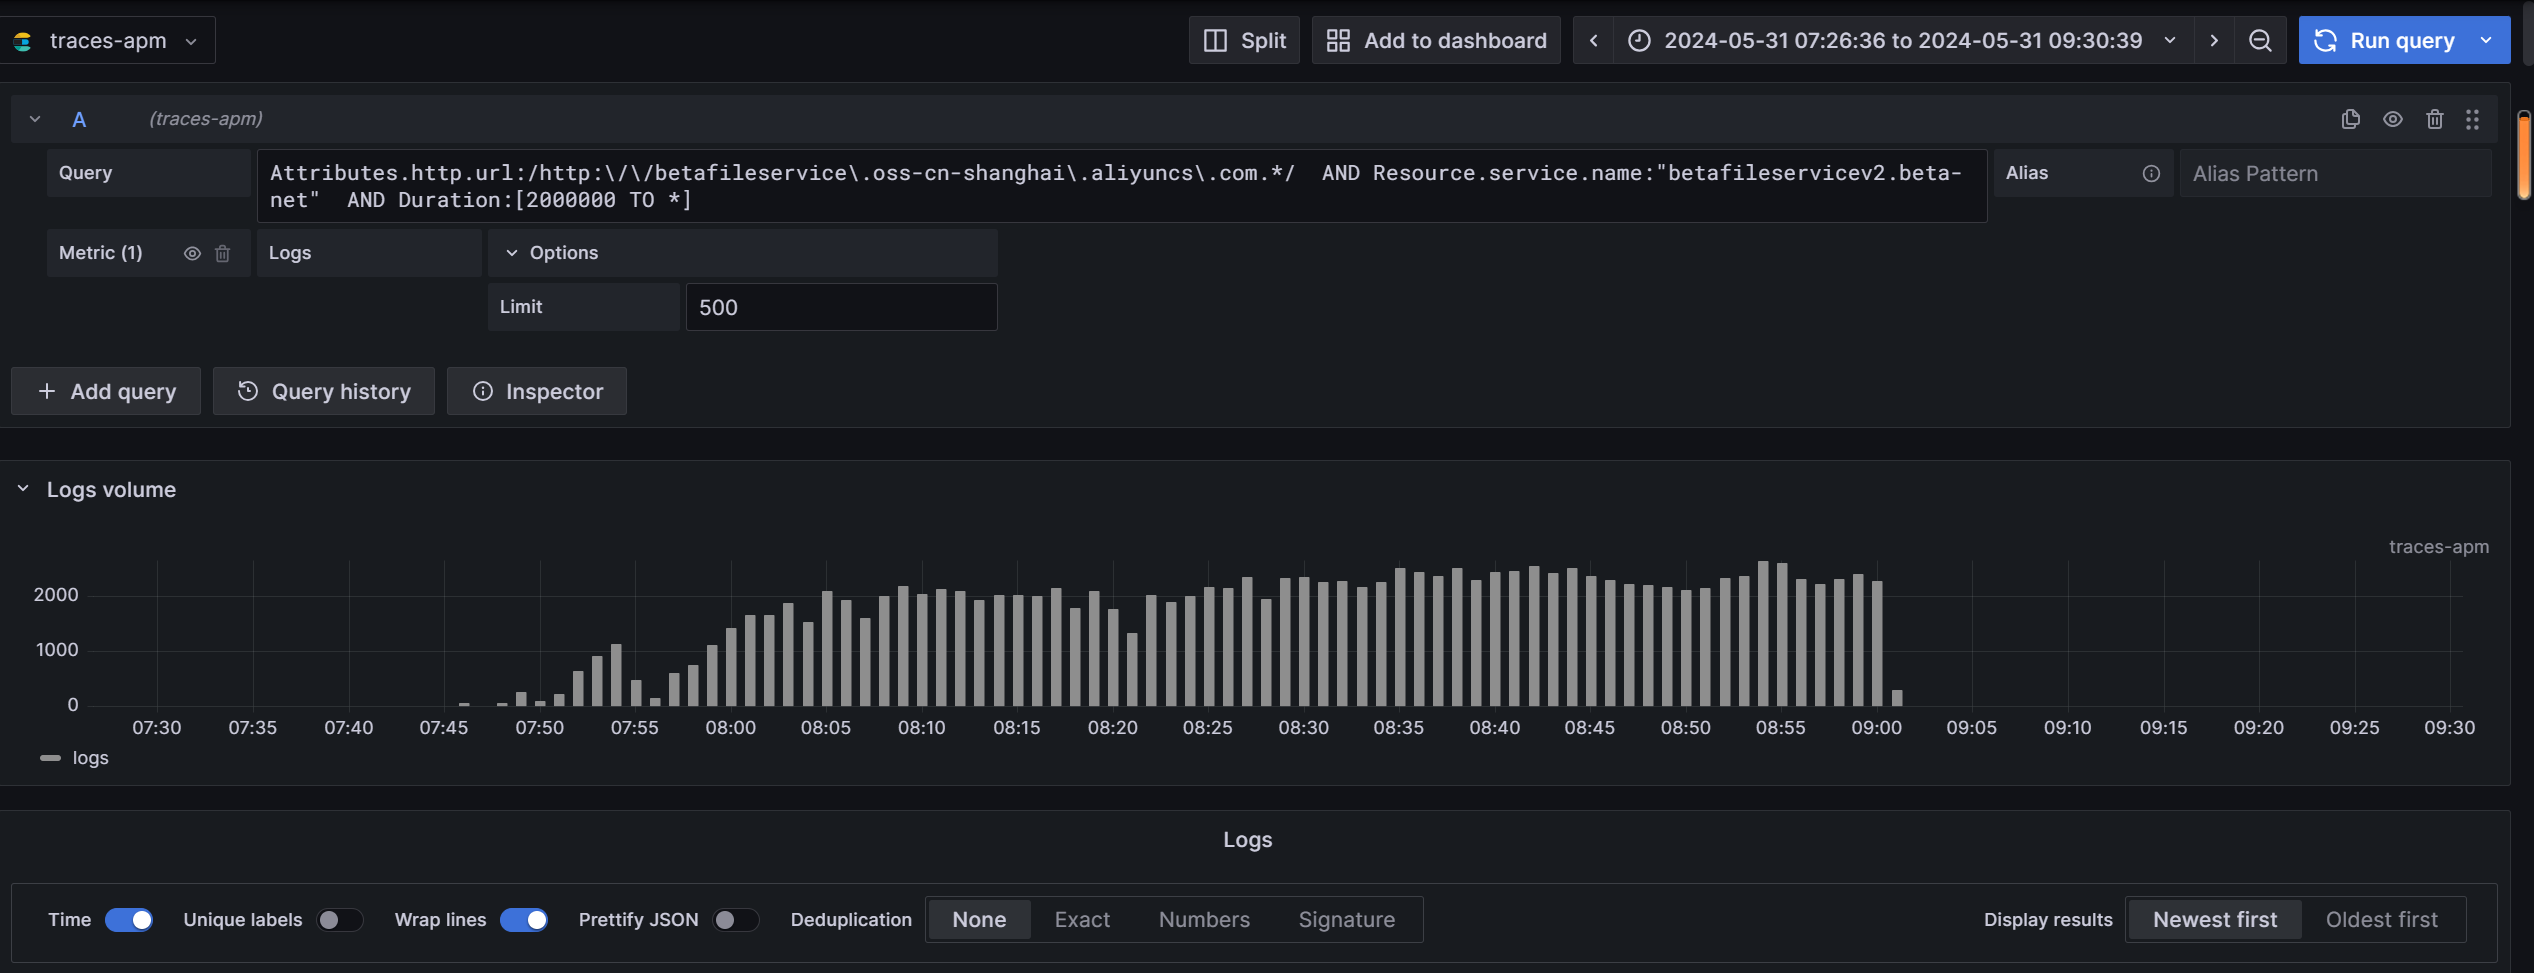
Task: Open the traces-apm datasource picker
Action: pyautogui.click(x=107, y=40)
